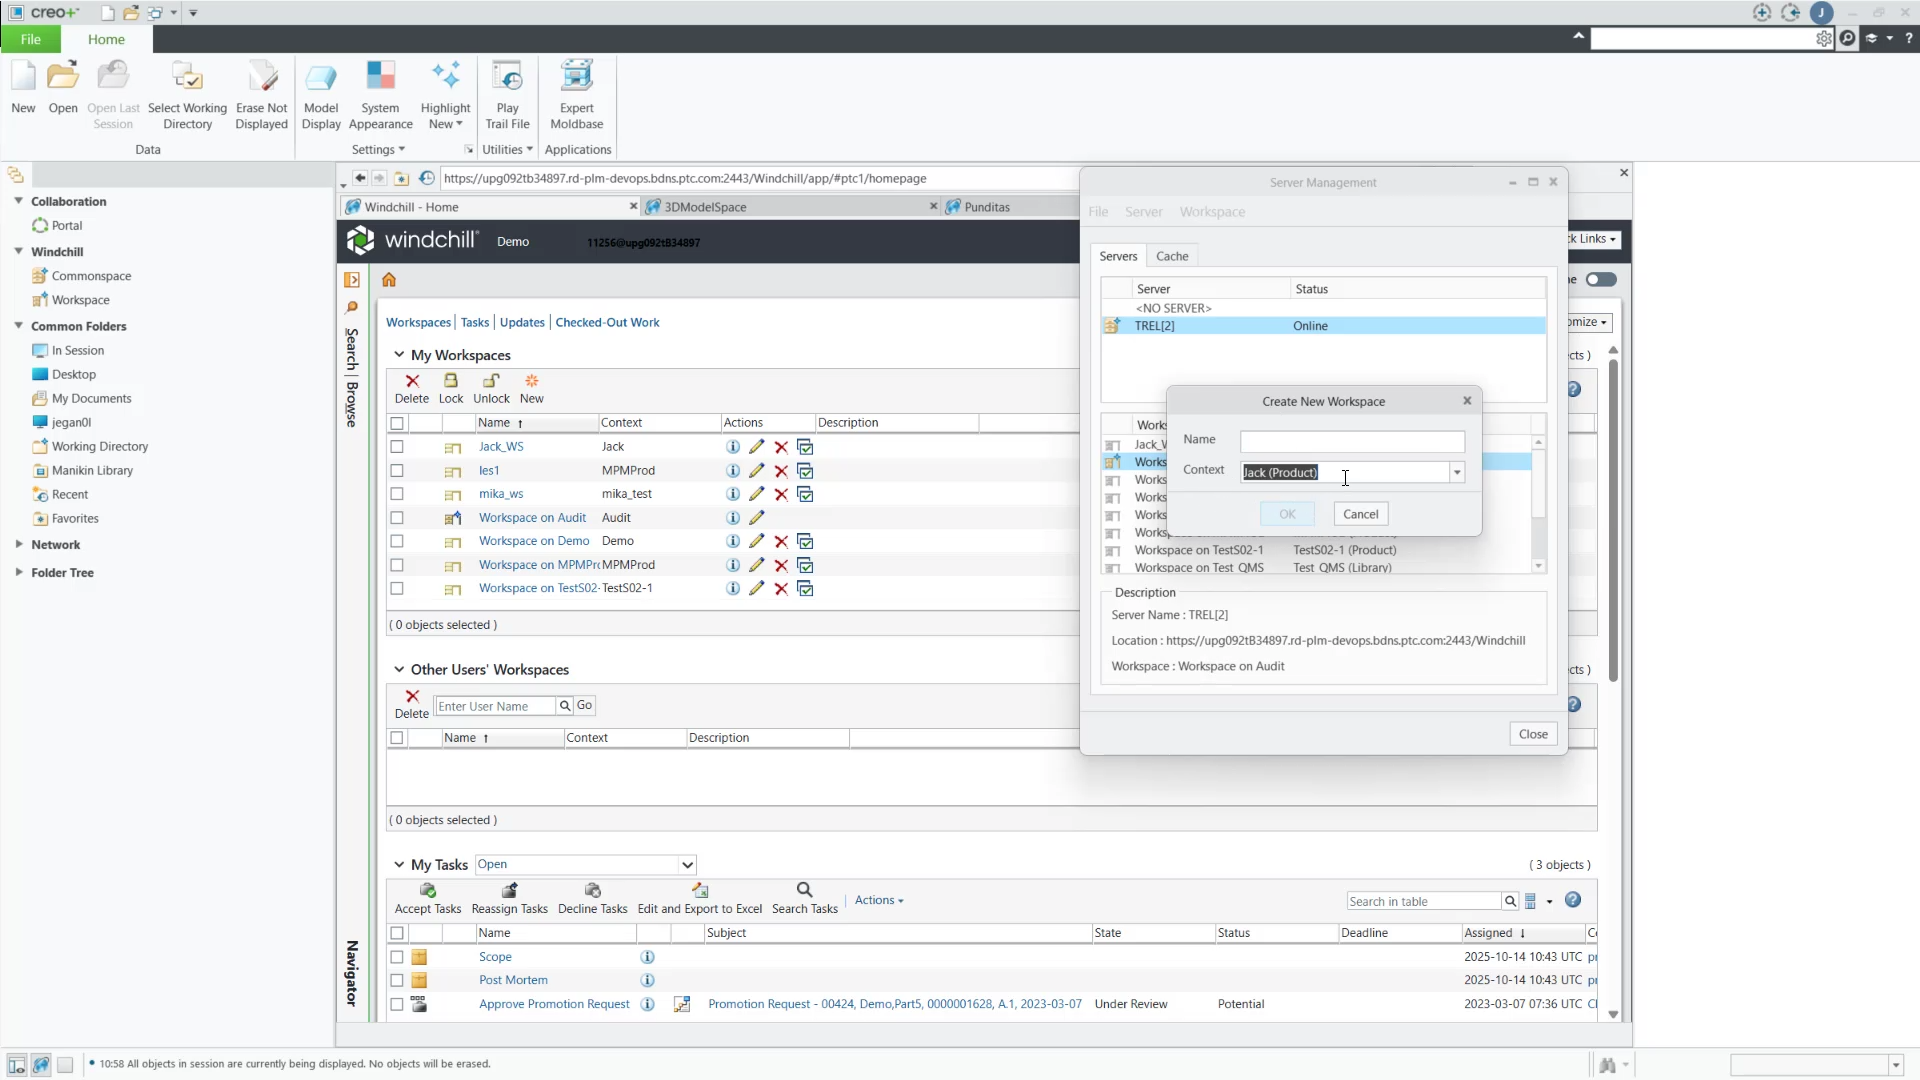This screenshot has width=1920, height=1080.
Task: Expand the Network tree node
Action: coord(18,544)
